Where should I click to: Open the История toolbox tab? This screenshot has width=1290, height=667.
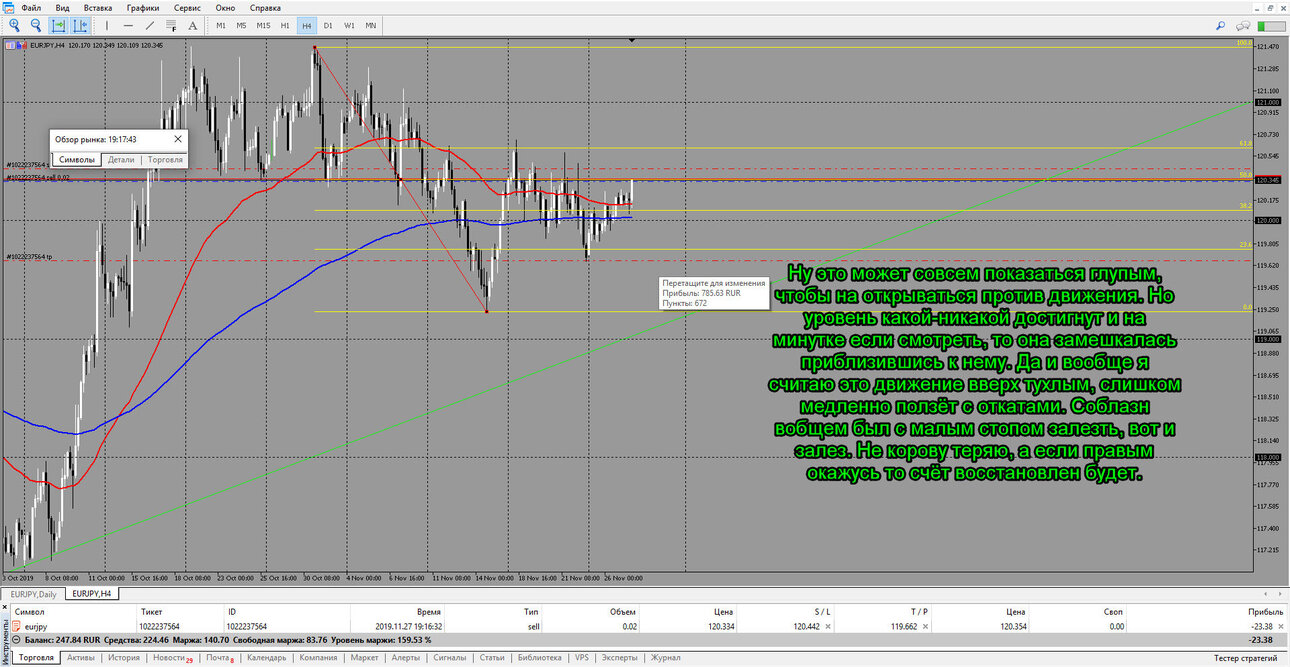124,658
